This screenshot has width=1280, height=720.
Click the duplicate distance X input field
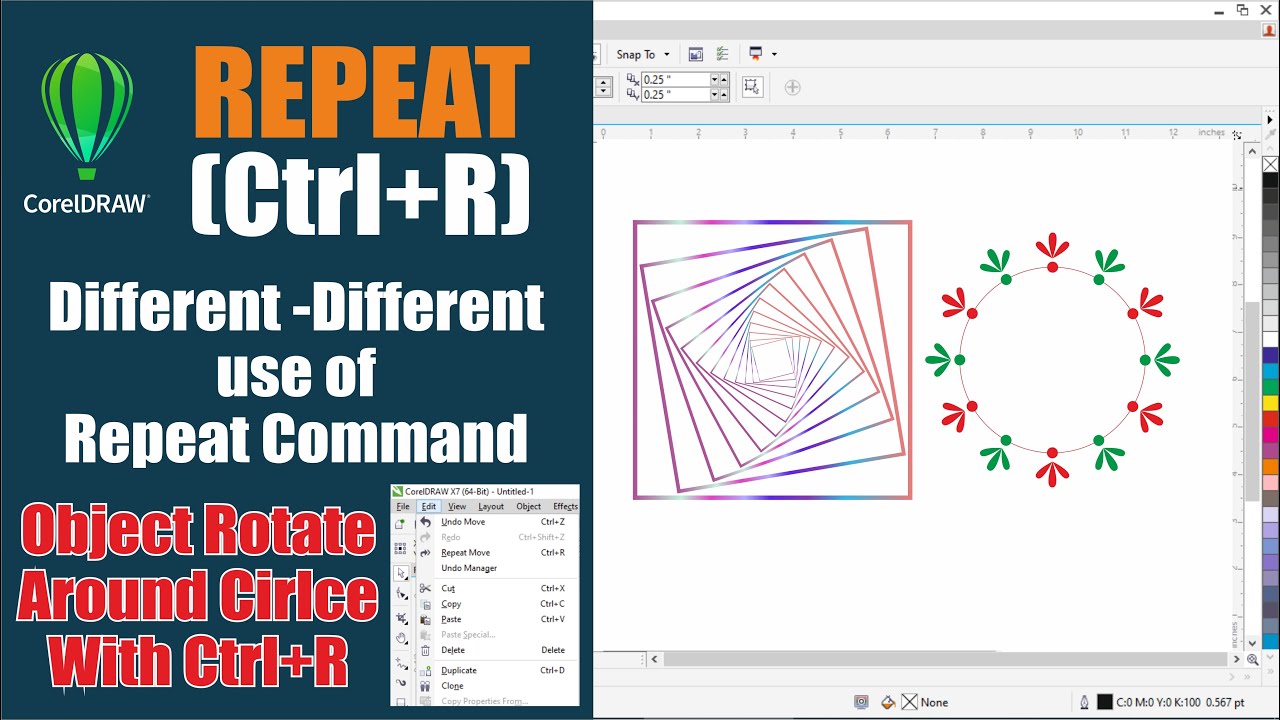[x=675, y=79]
